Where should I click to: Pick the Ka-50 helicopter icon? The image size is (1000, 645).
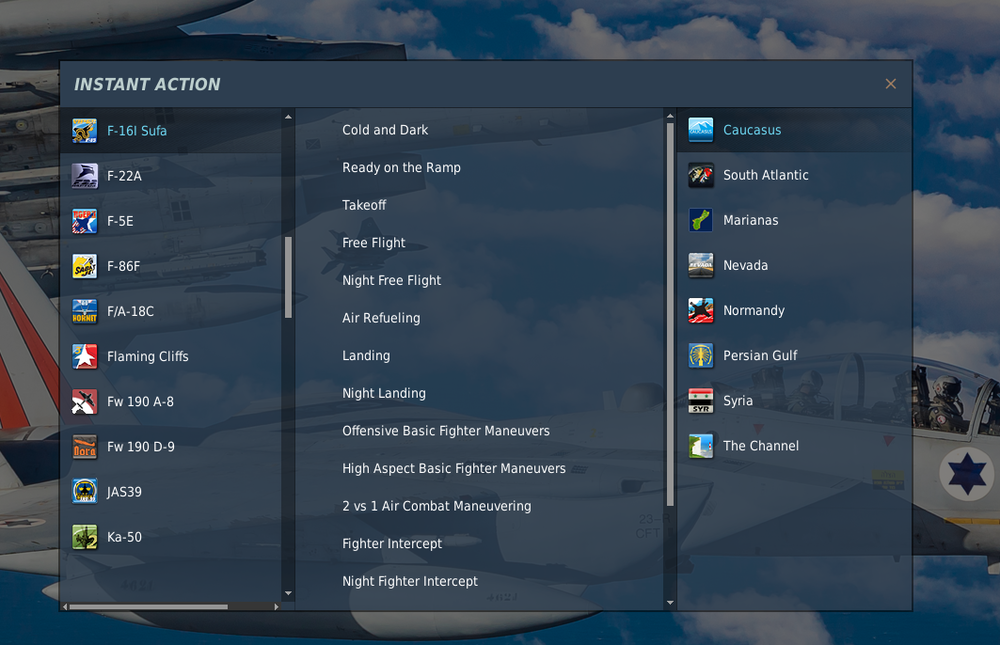pos(84,537)
